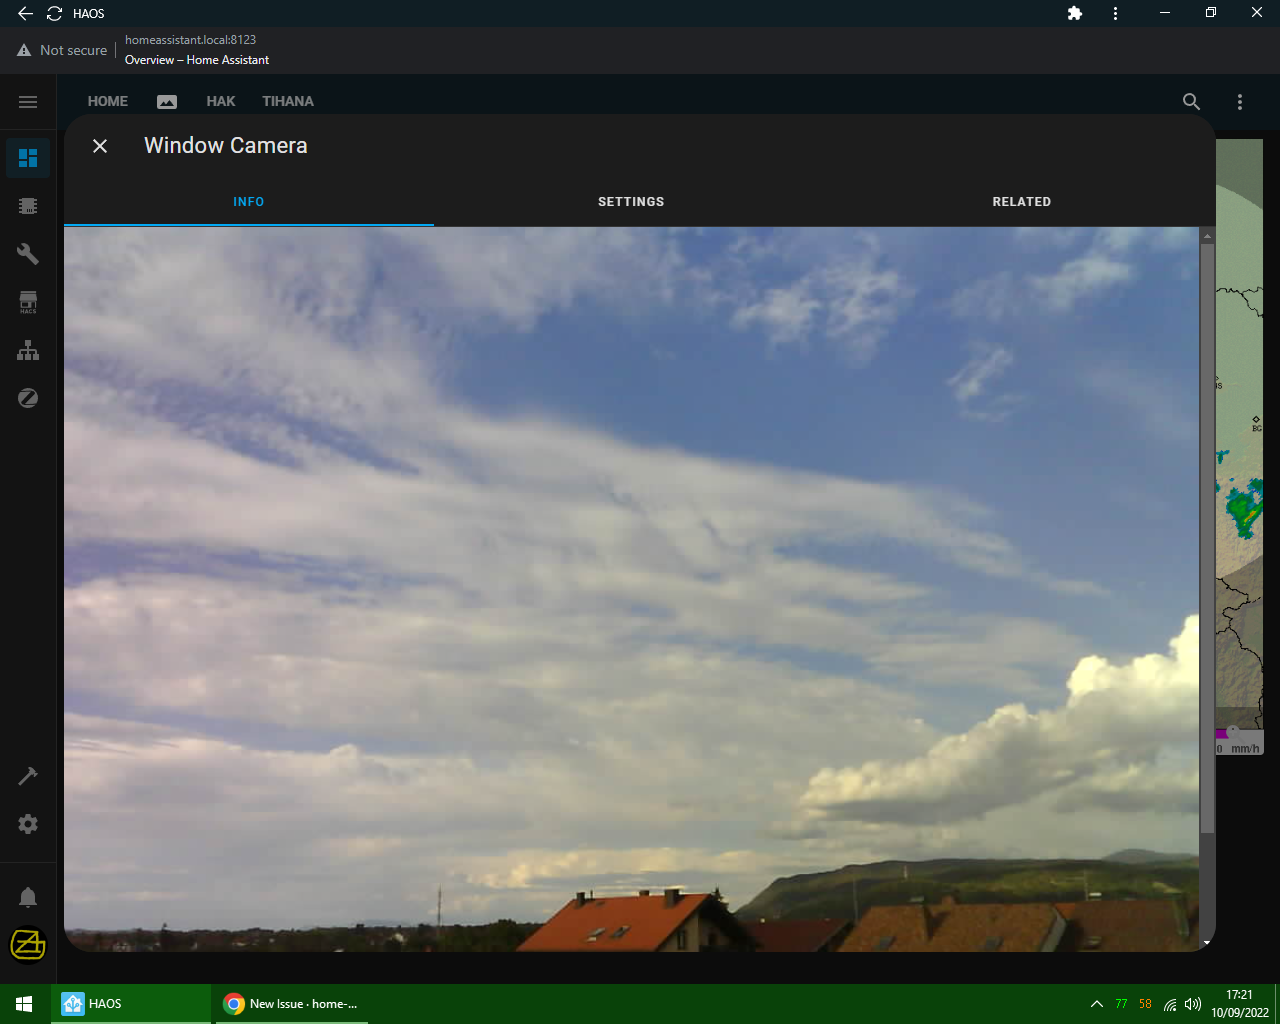The image size is (1280, 1024).
Task: Click the Not secure warning indicator
Action: coord(62,50)
